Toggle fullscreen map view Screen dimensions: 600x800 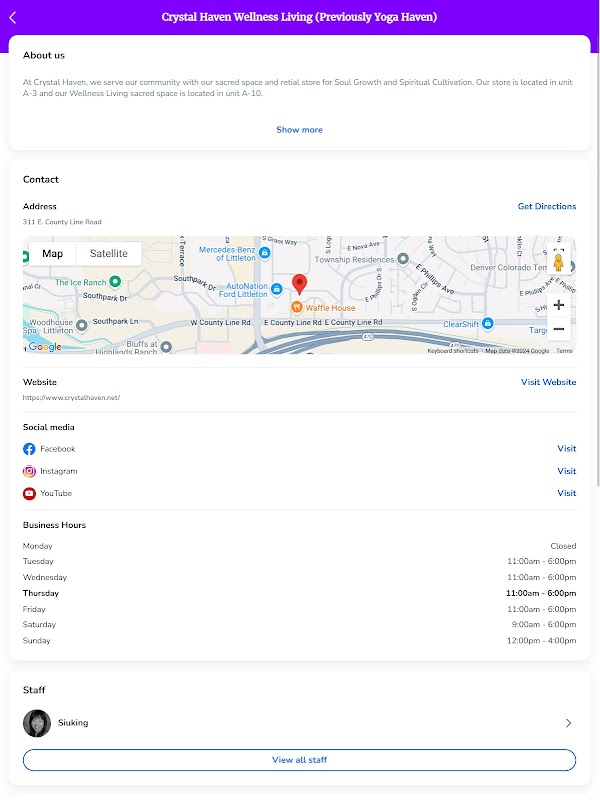(559, 249)
